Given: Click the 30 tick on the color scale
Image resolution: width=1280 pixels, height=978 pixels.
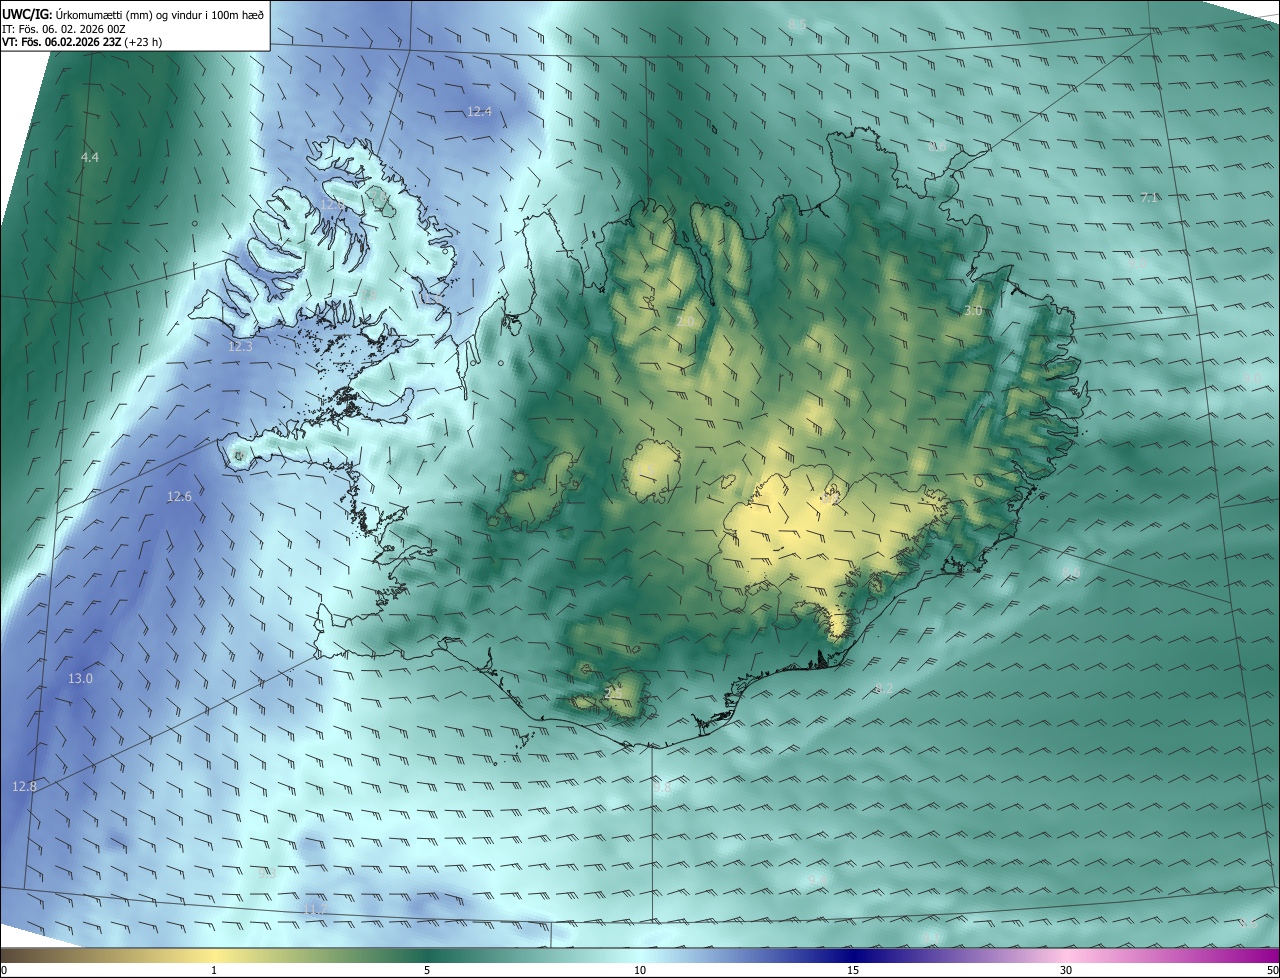Looking at the screenshot, I should [x=1066, y=970].
